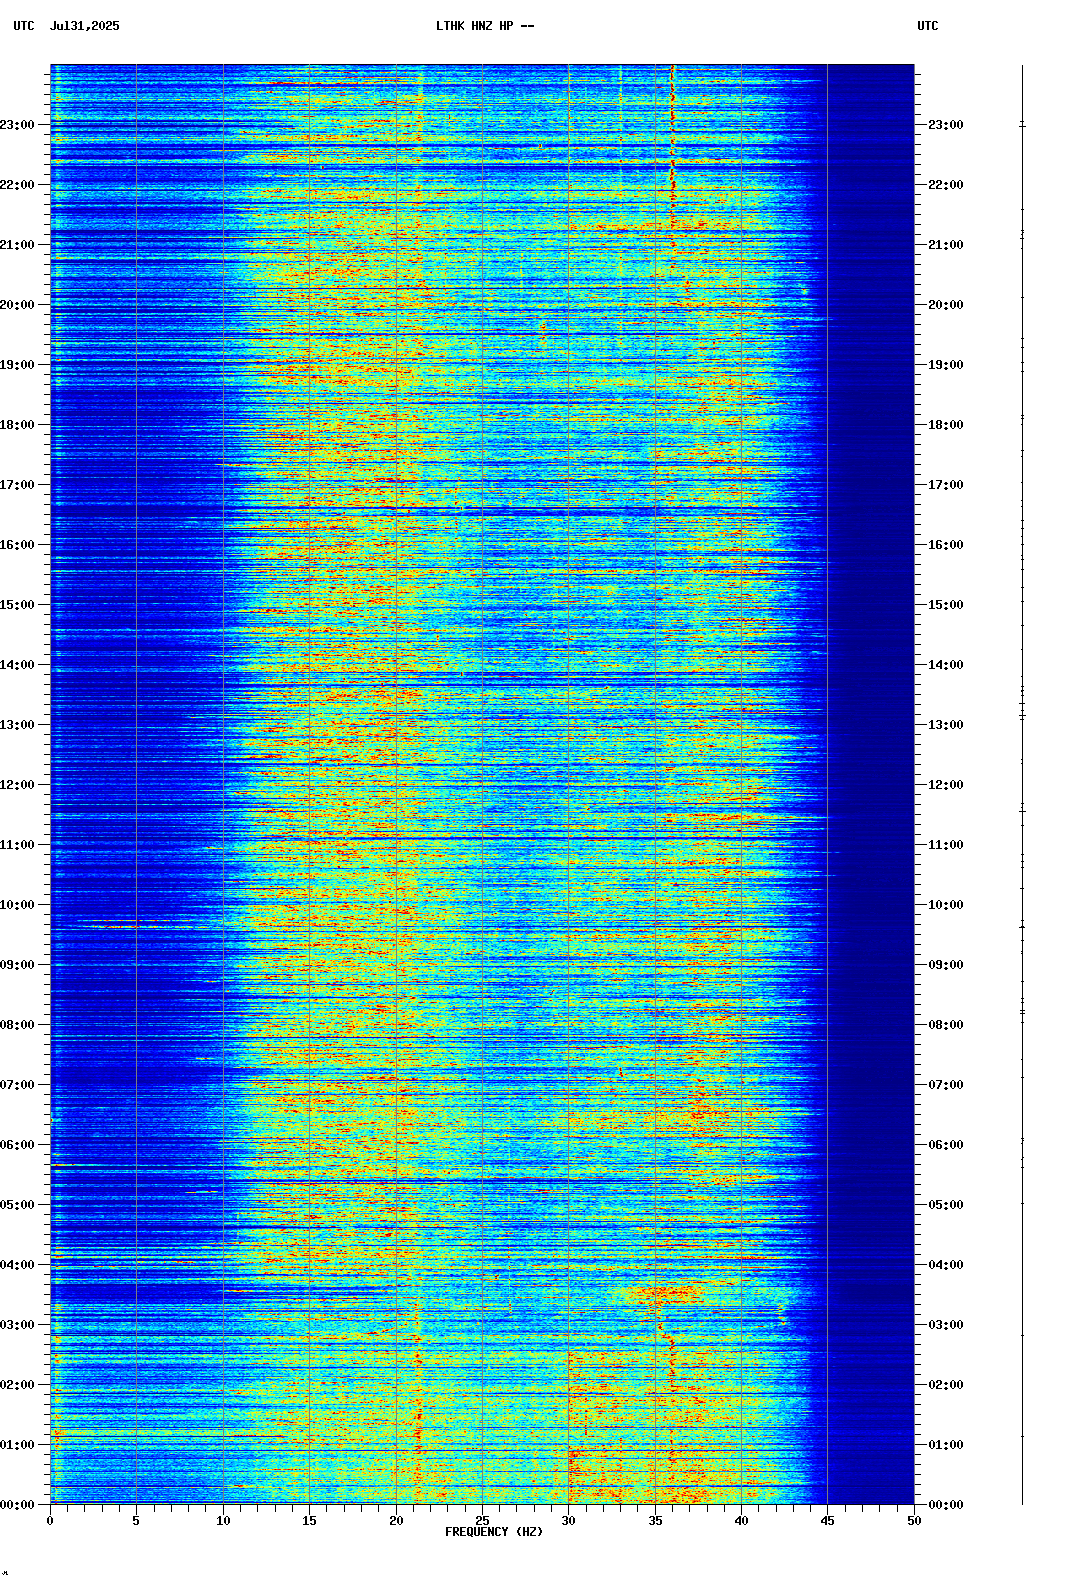Image resolution: width=1066 pixels, height=1584 pixels.
Task: Select the 50 Hz frequency tick label
Action: 914,1521
